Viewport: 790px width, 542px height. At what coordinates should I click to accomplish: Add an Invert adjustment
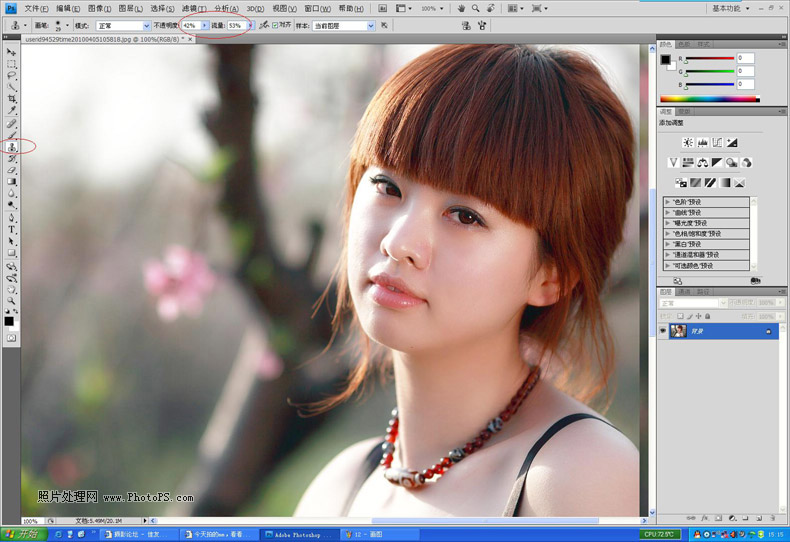click(x=681, y=182)
